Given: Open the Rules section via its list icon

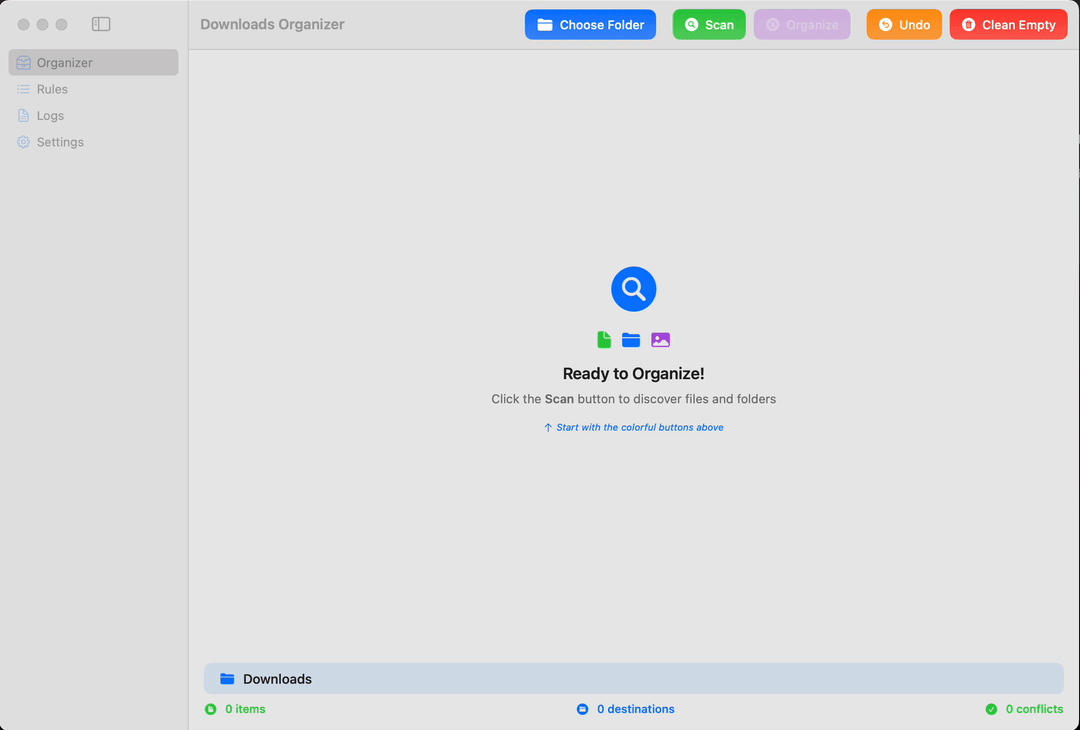Looking at the screenshot, I should (x=22, y=89).
